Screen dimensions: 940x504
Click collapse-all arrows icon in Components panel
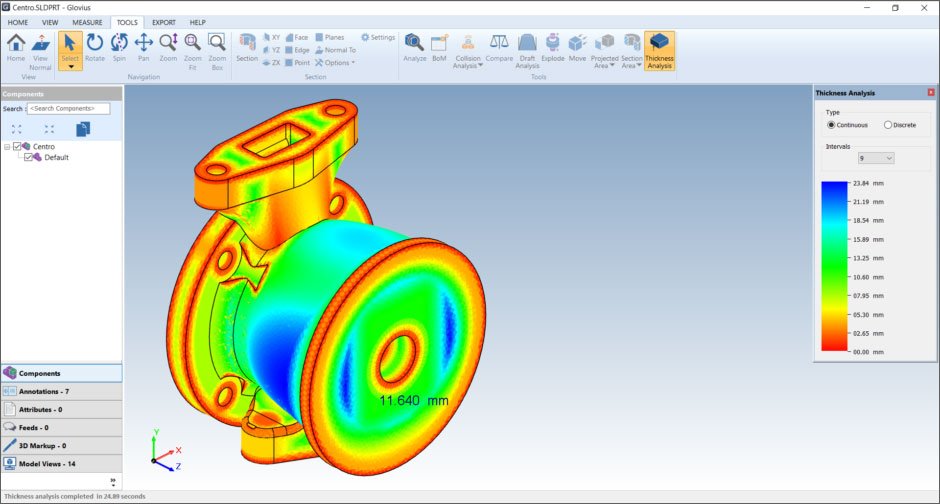pyautogui.click(x=49, y=129)
